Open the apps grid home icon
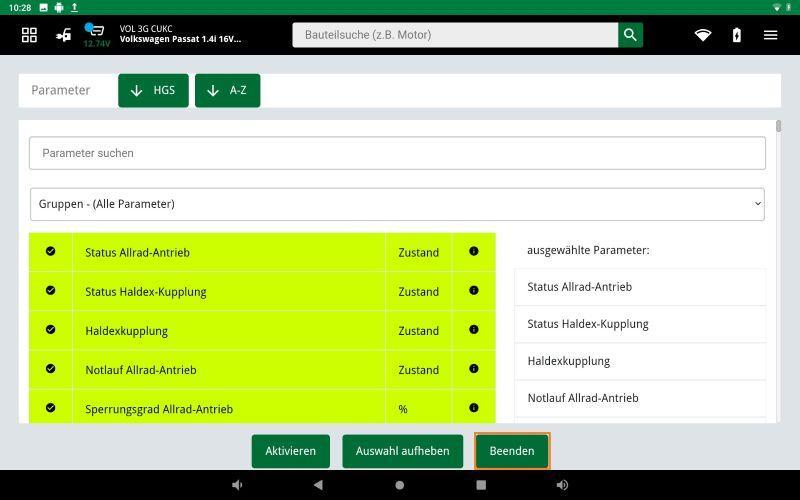The image size is (800, 500). [x=29, y=35]
